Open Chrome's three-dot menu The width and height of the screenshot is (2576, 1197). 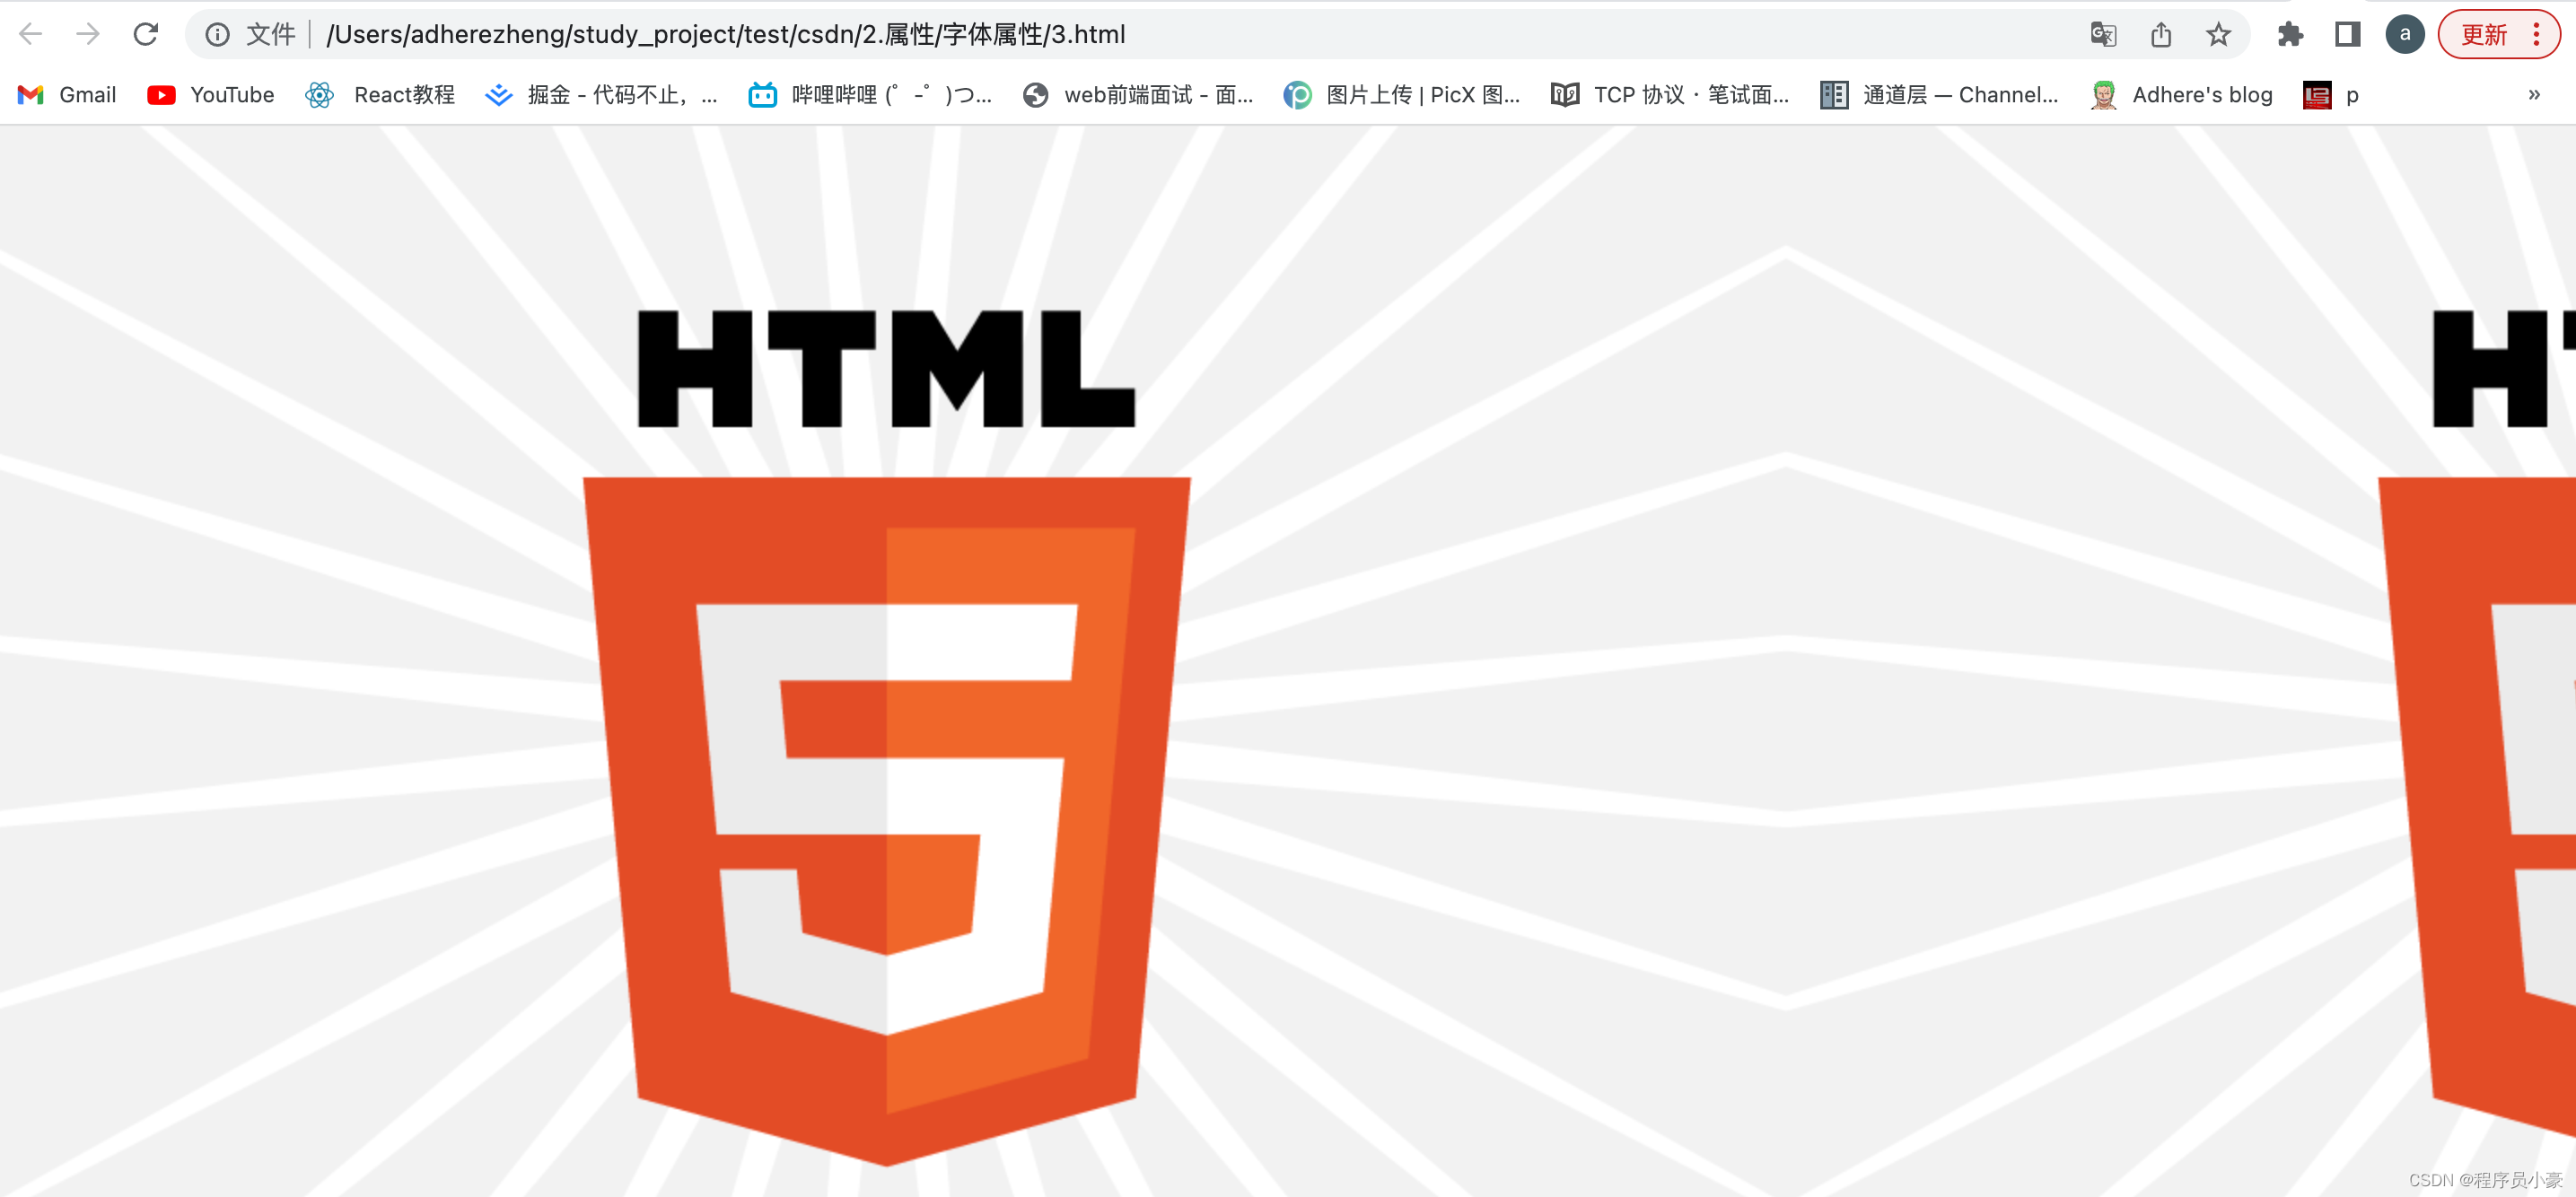pyautogui.click(x=2537, y=35)
